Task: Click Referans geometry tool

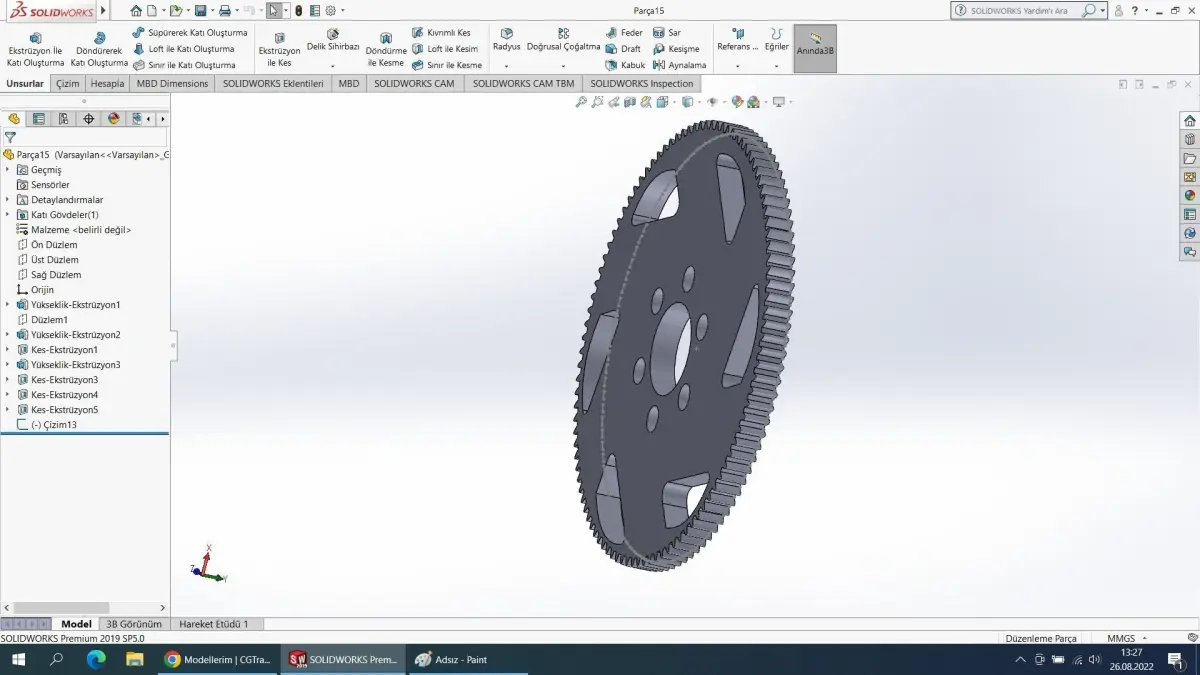Action: (738, 41)
